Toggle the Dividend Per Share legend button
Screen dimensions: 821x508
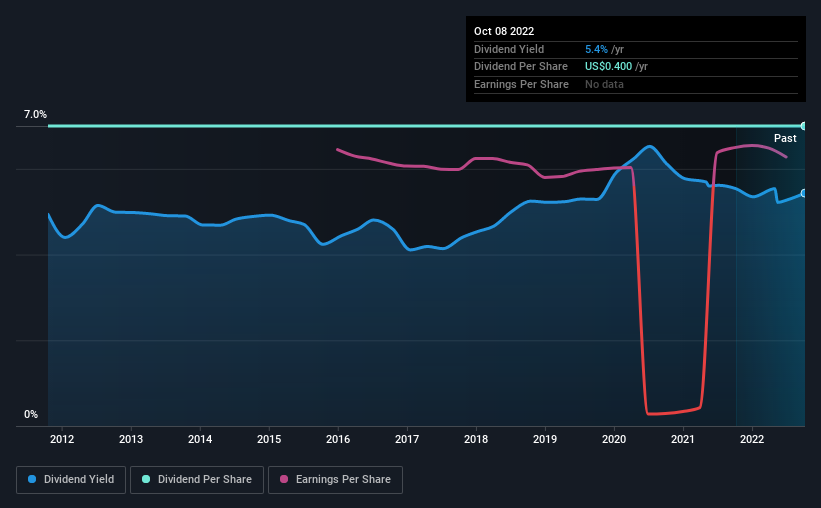197,480
